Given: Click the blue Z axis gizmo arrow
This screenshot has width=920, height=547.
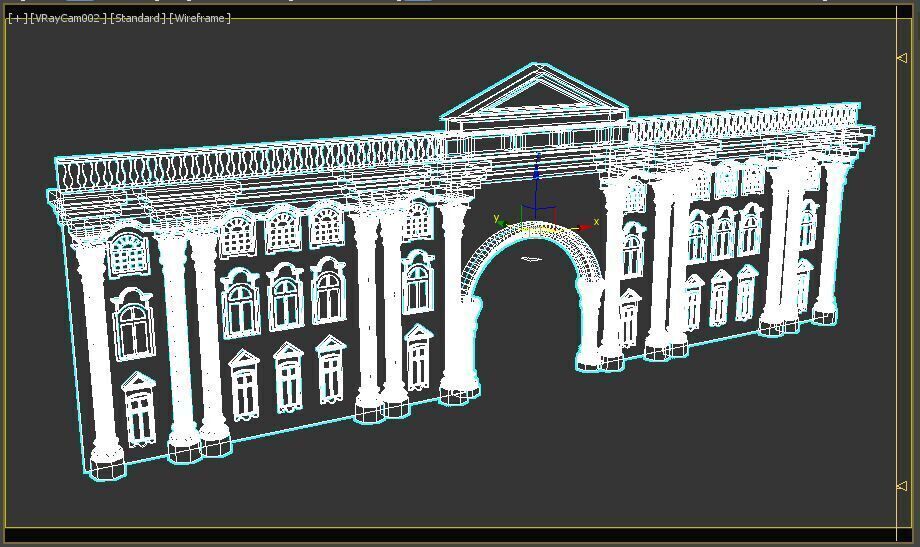Looking at the screenshot, I should (536, 173).
